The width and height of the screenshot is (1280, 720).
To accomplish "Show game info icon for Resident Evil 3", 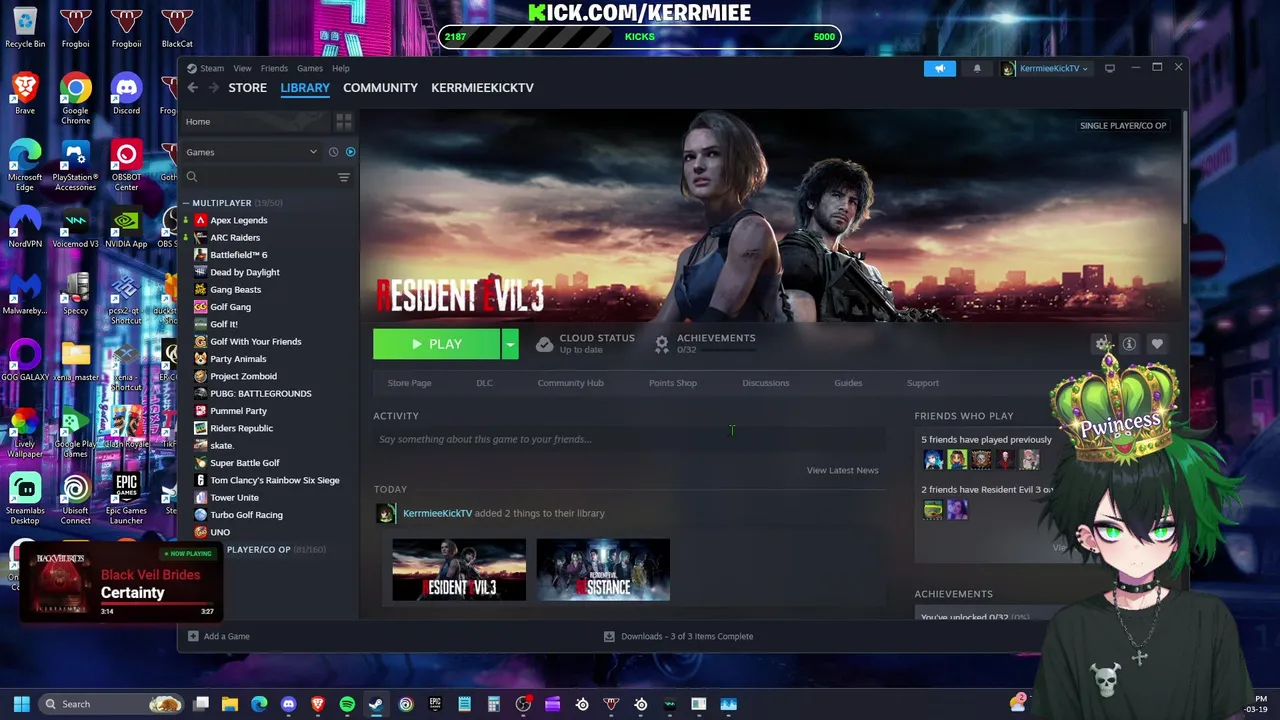I will [x=1129, y=344].
